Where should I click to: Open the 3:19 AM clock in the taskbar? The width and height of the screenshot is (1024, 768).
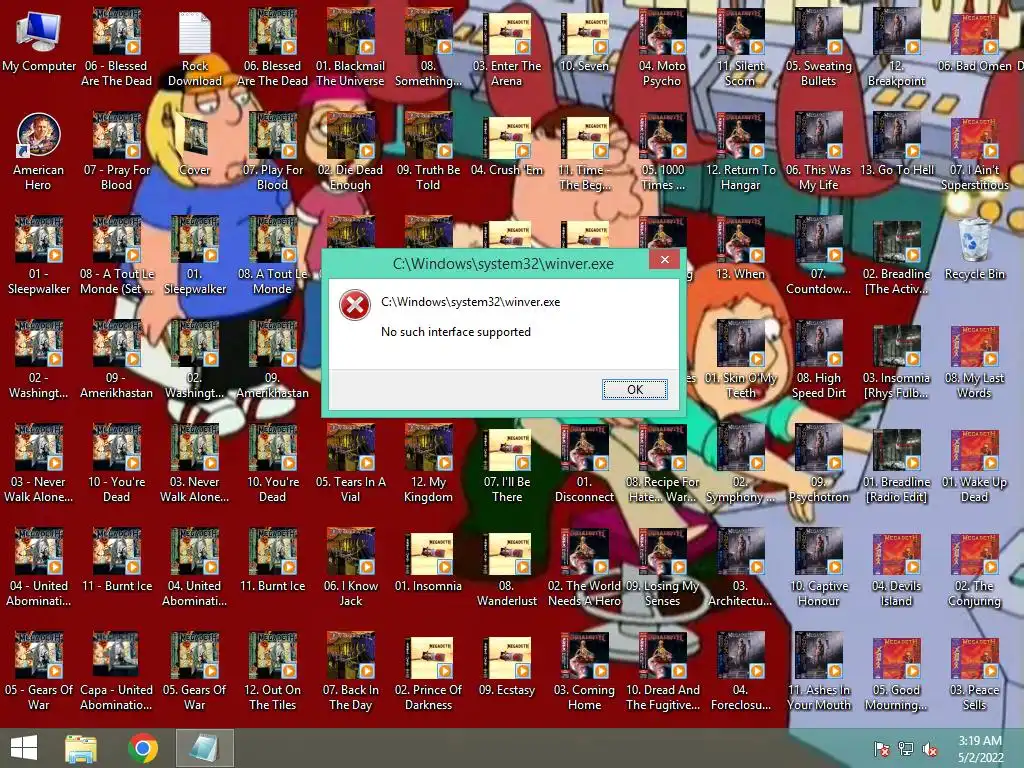pos(980,748)
